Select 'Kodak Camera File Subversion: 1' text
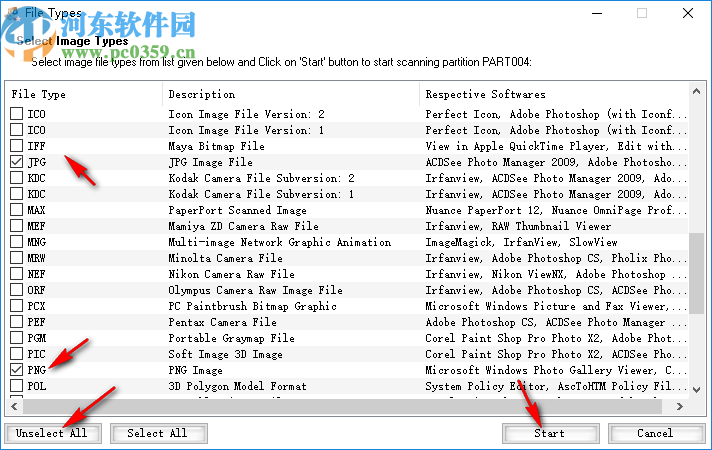Screen dimensions: 712x450 (x=262, y=194)
